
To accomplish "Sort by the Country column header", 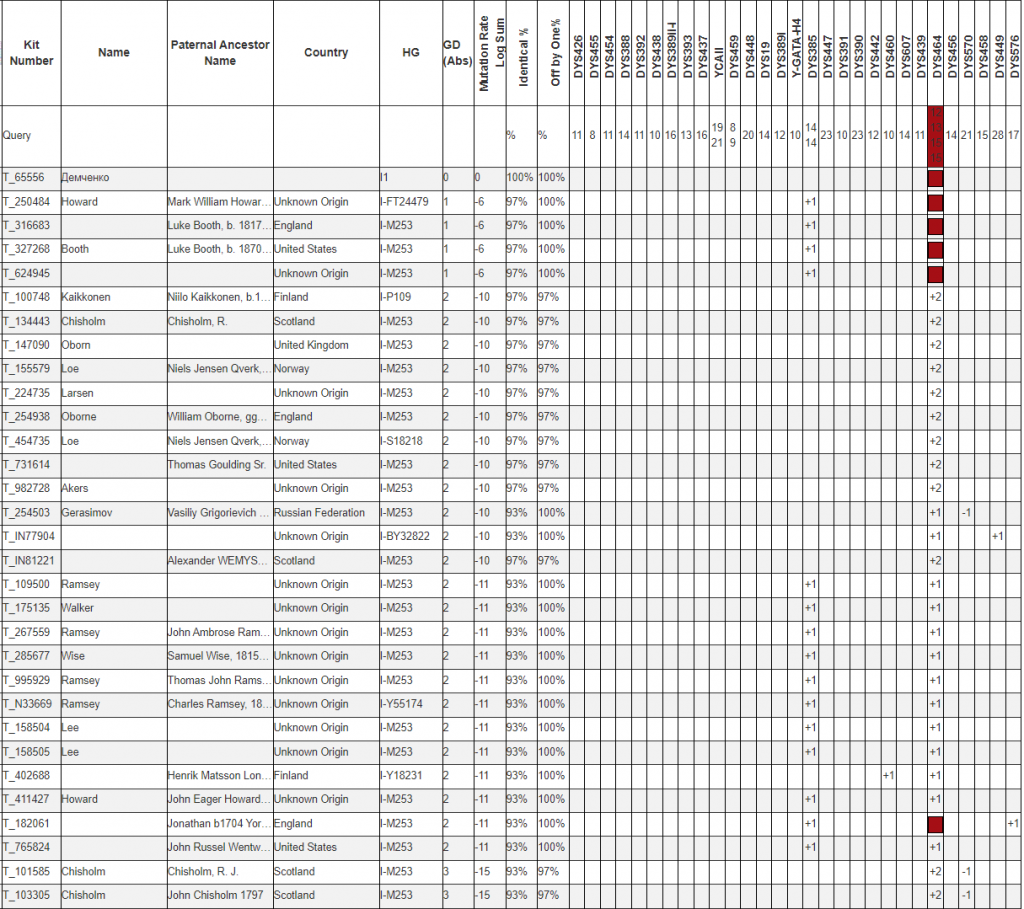I will [x=326, y=53].
